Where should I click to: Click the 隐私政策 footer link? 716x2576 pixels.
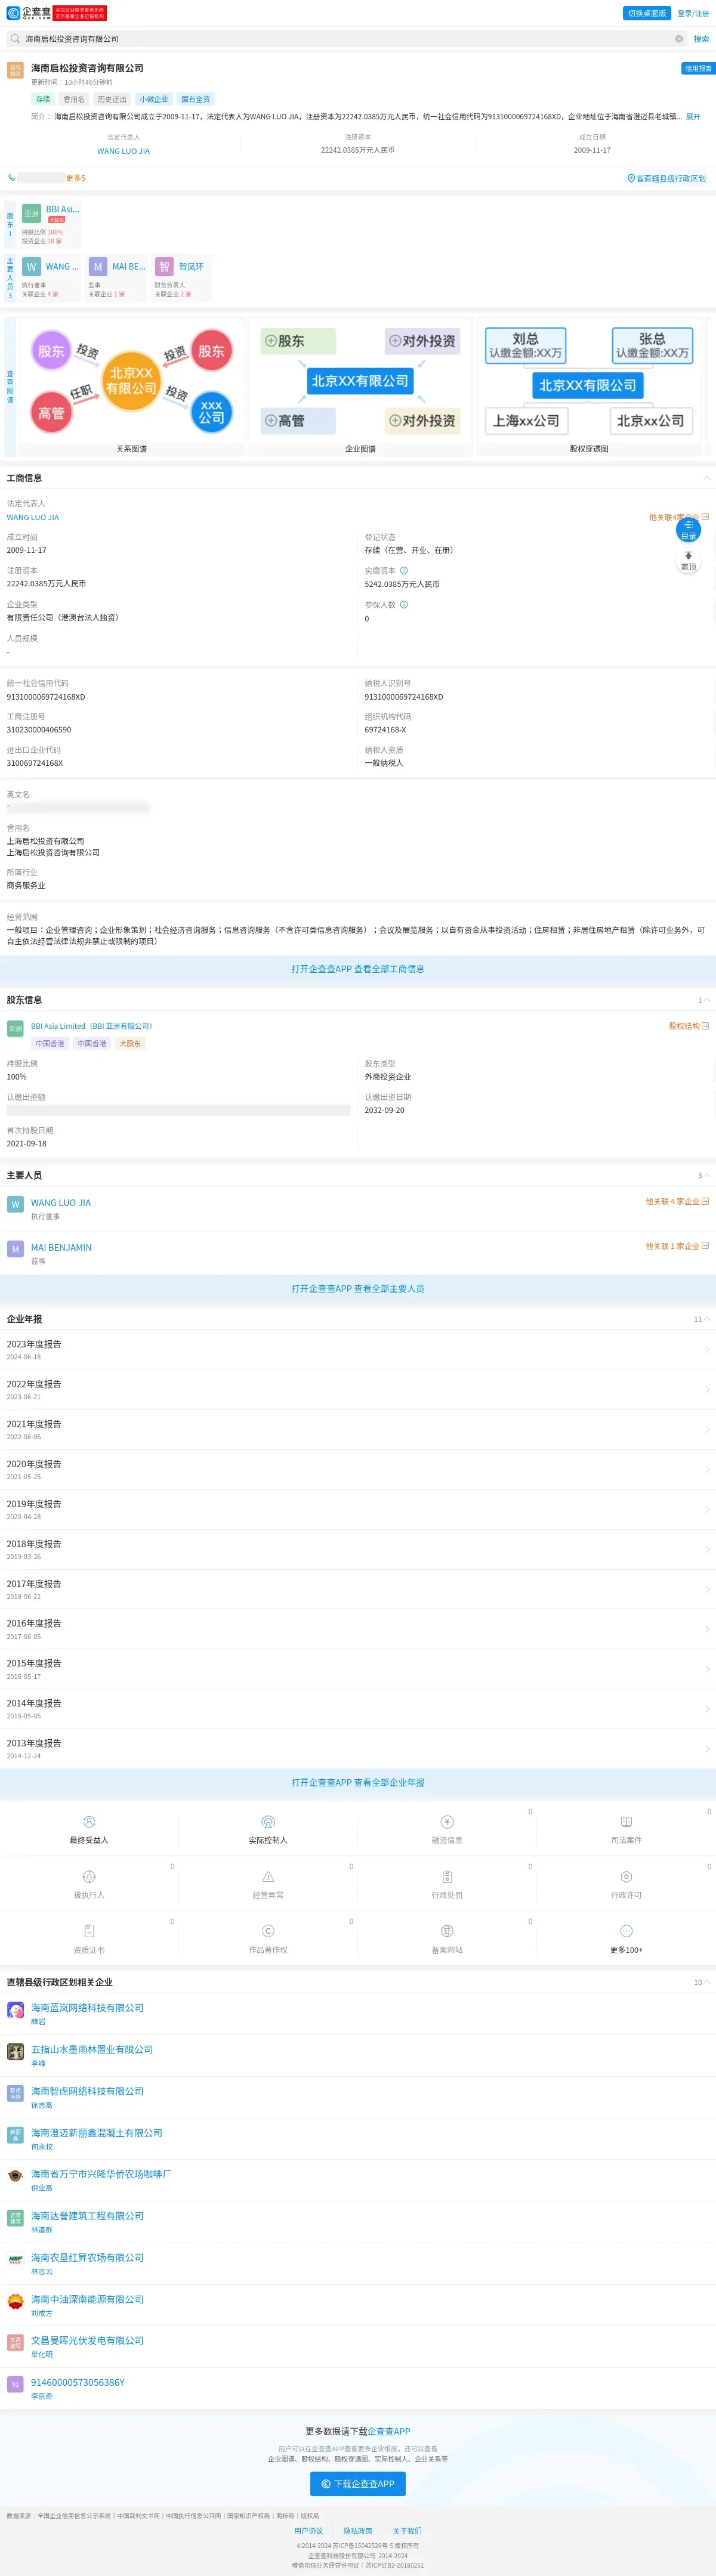(x=358, y=2531)
